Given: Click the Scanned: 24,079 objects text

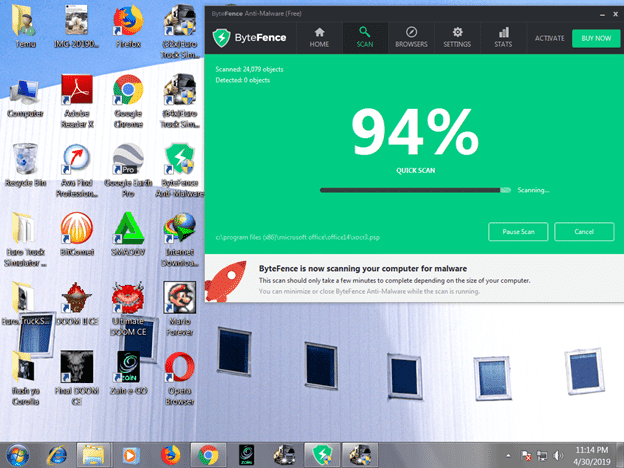Looking at the screenshot, I should (x=250, y=69).
